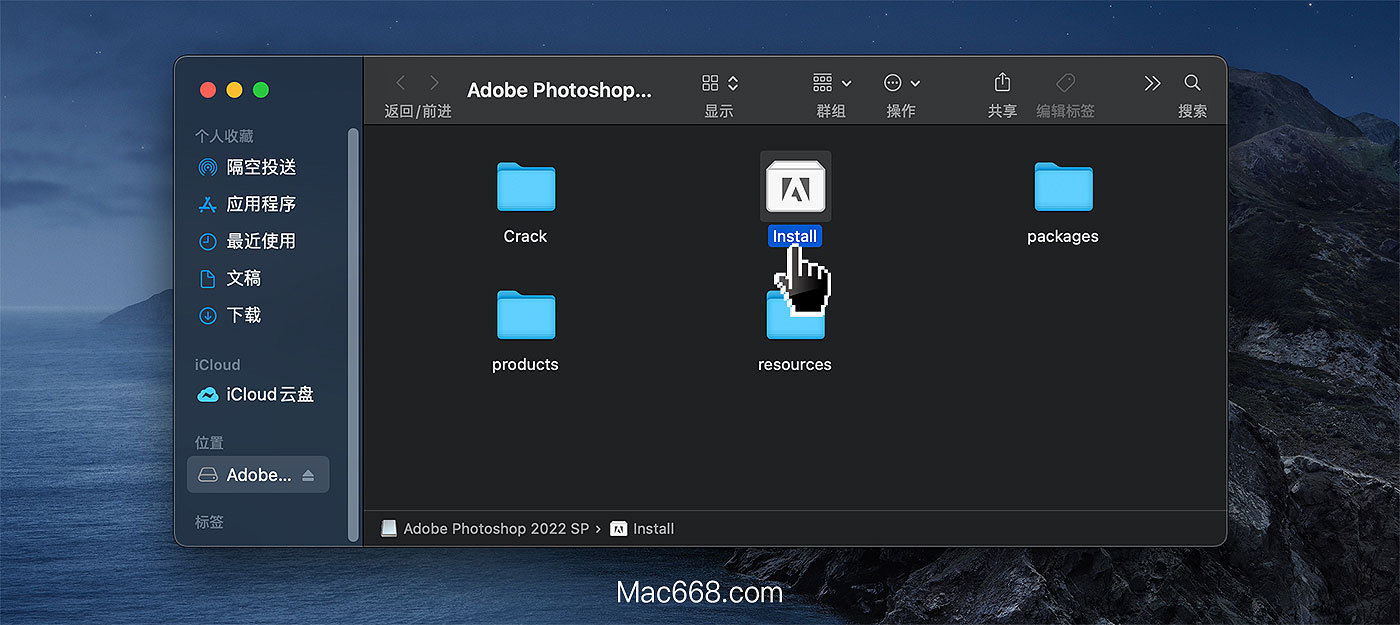The image size is (1400, 625).
Task: Click the sidebar vertical scrollbar
Action: click(352, 335)
